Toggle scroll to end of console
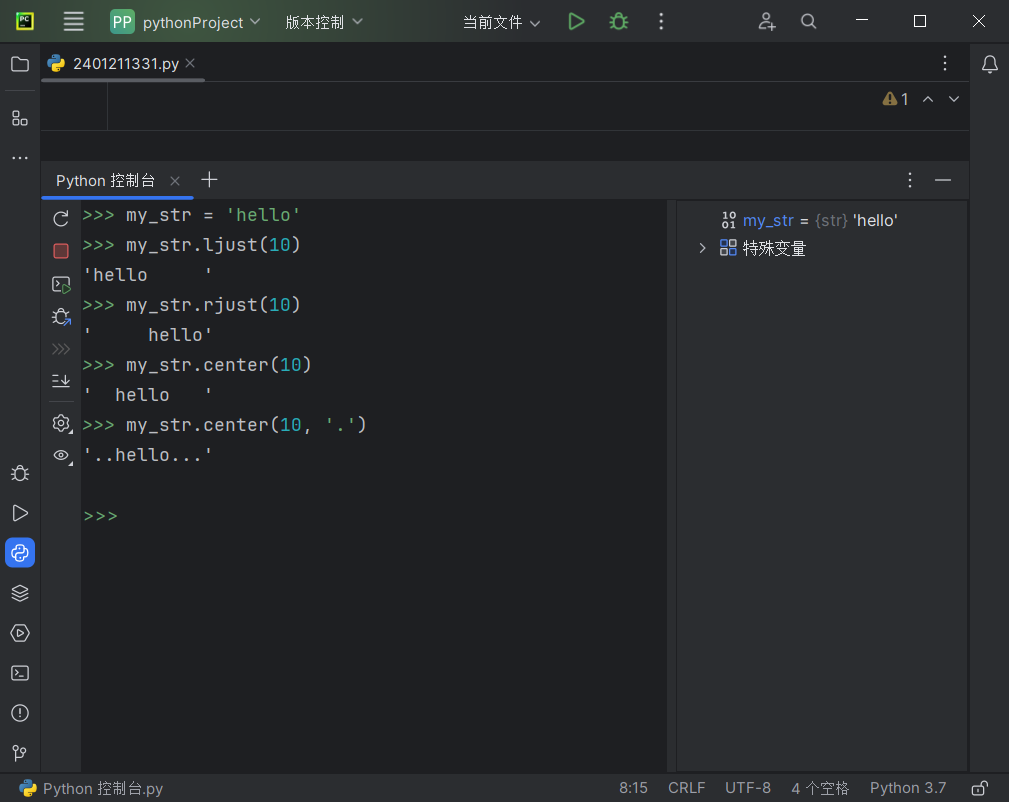 tap(61, 380)
